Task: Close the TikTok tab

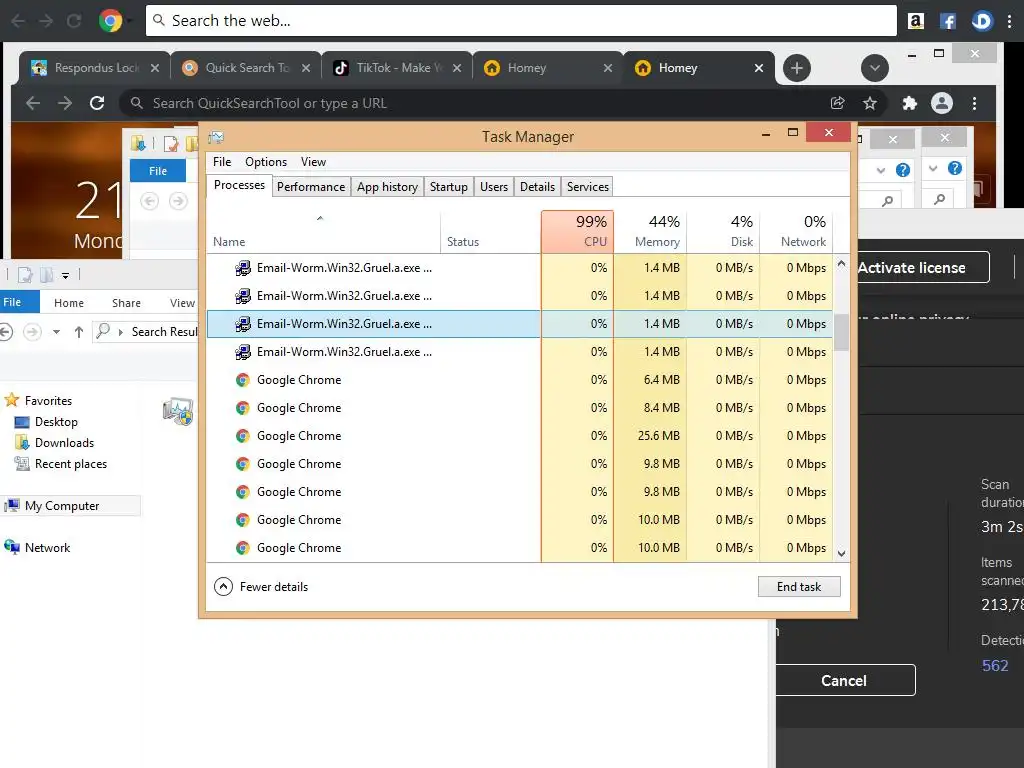Action: pos(456,68)
